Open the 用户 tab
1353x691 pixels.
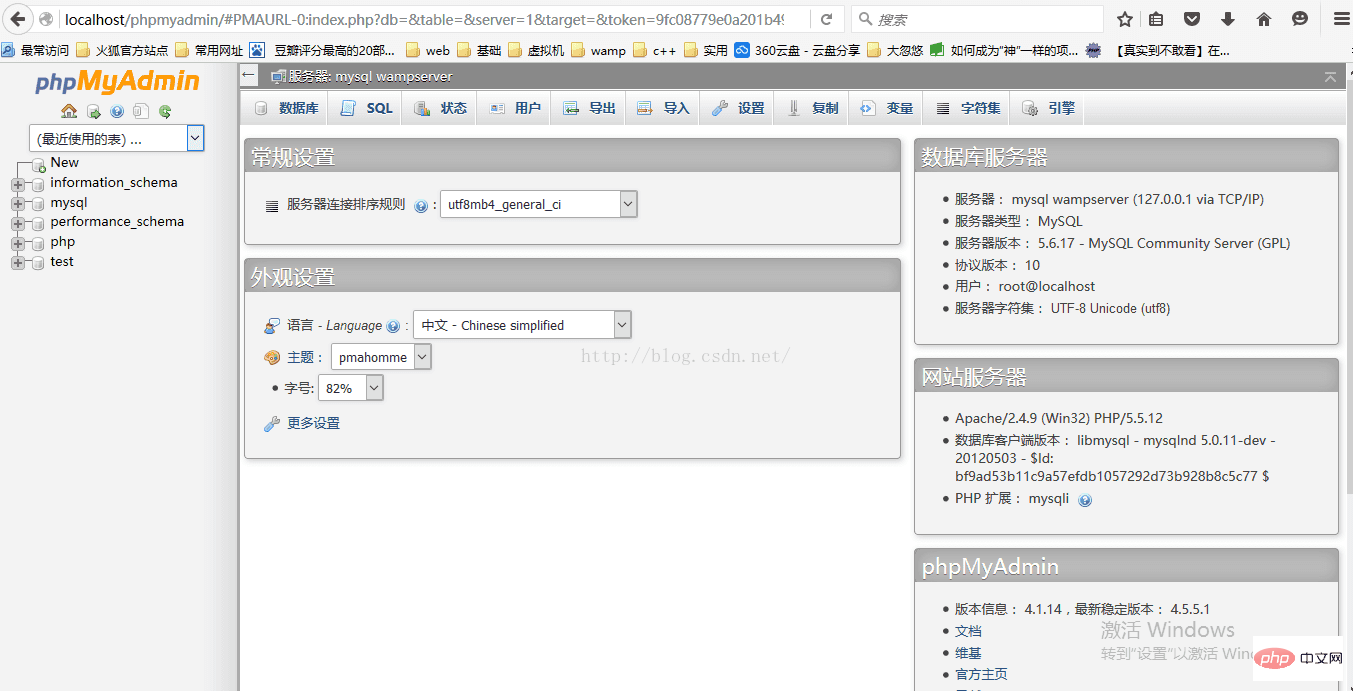(515, 108)
